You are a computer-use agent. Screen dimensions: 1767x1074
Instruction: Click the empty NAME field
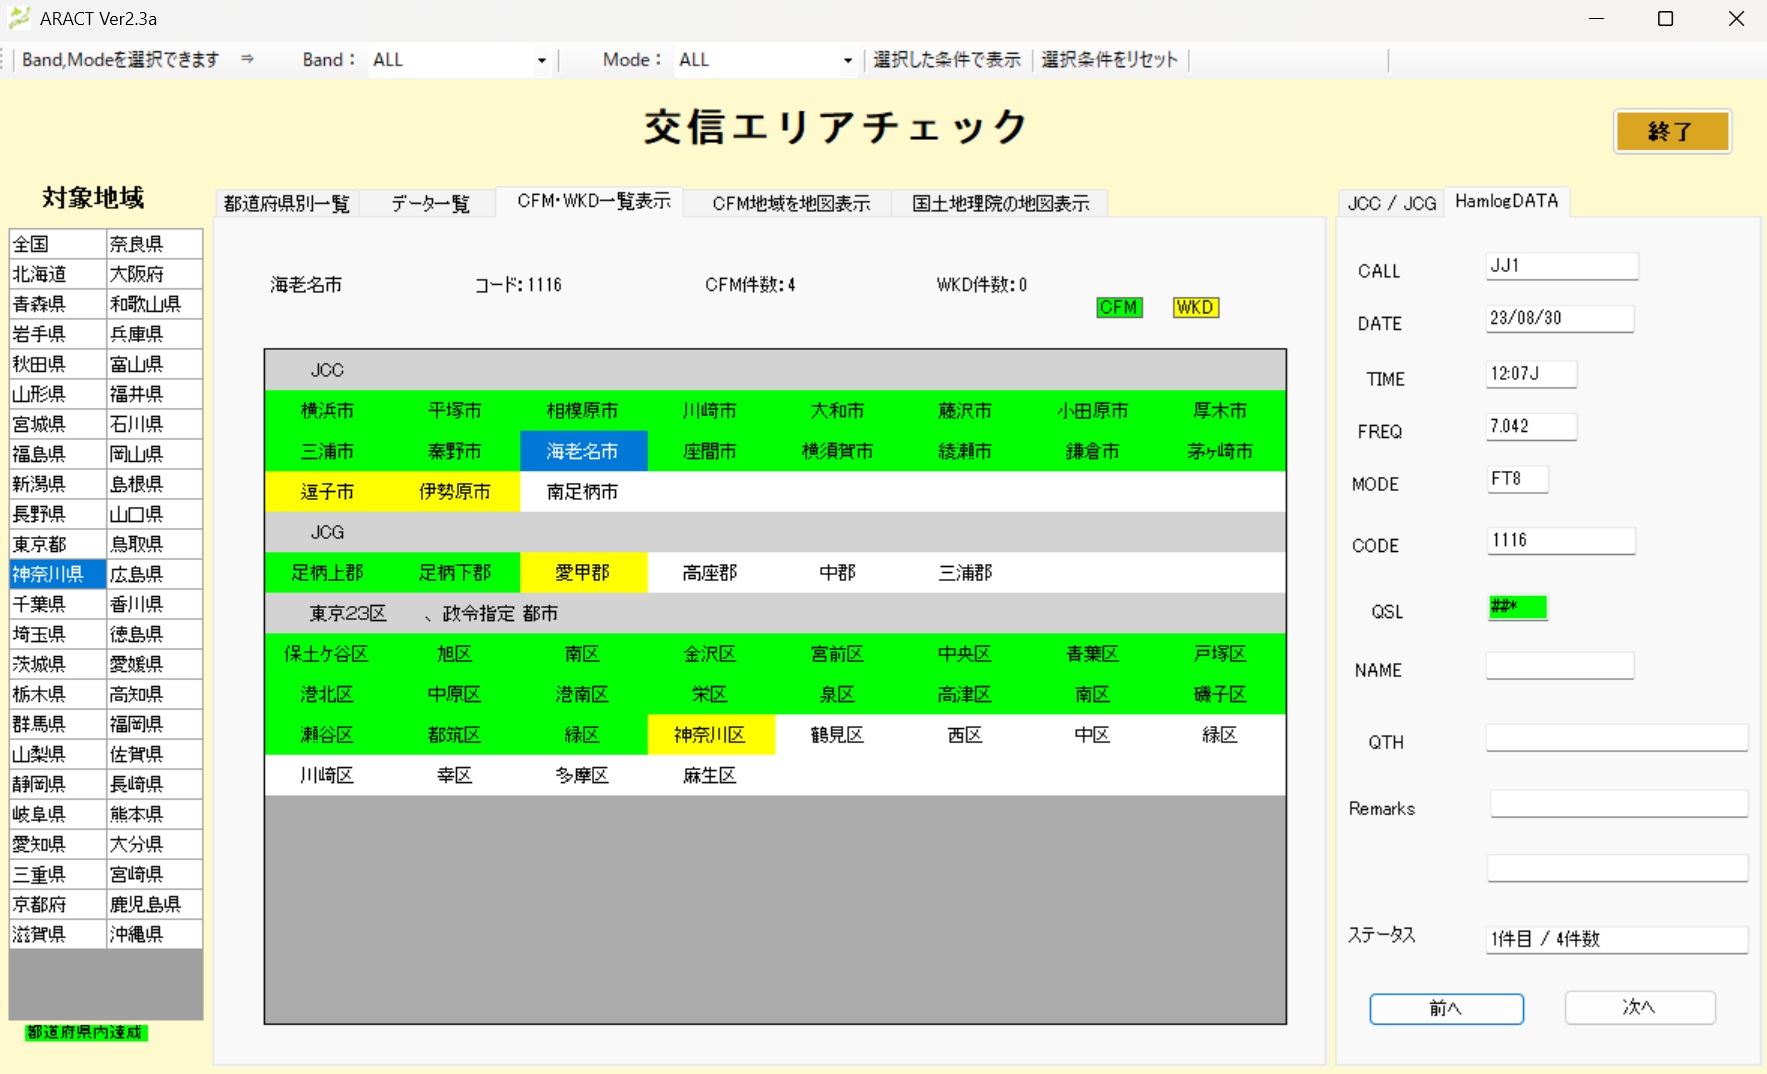[1559, 666]
